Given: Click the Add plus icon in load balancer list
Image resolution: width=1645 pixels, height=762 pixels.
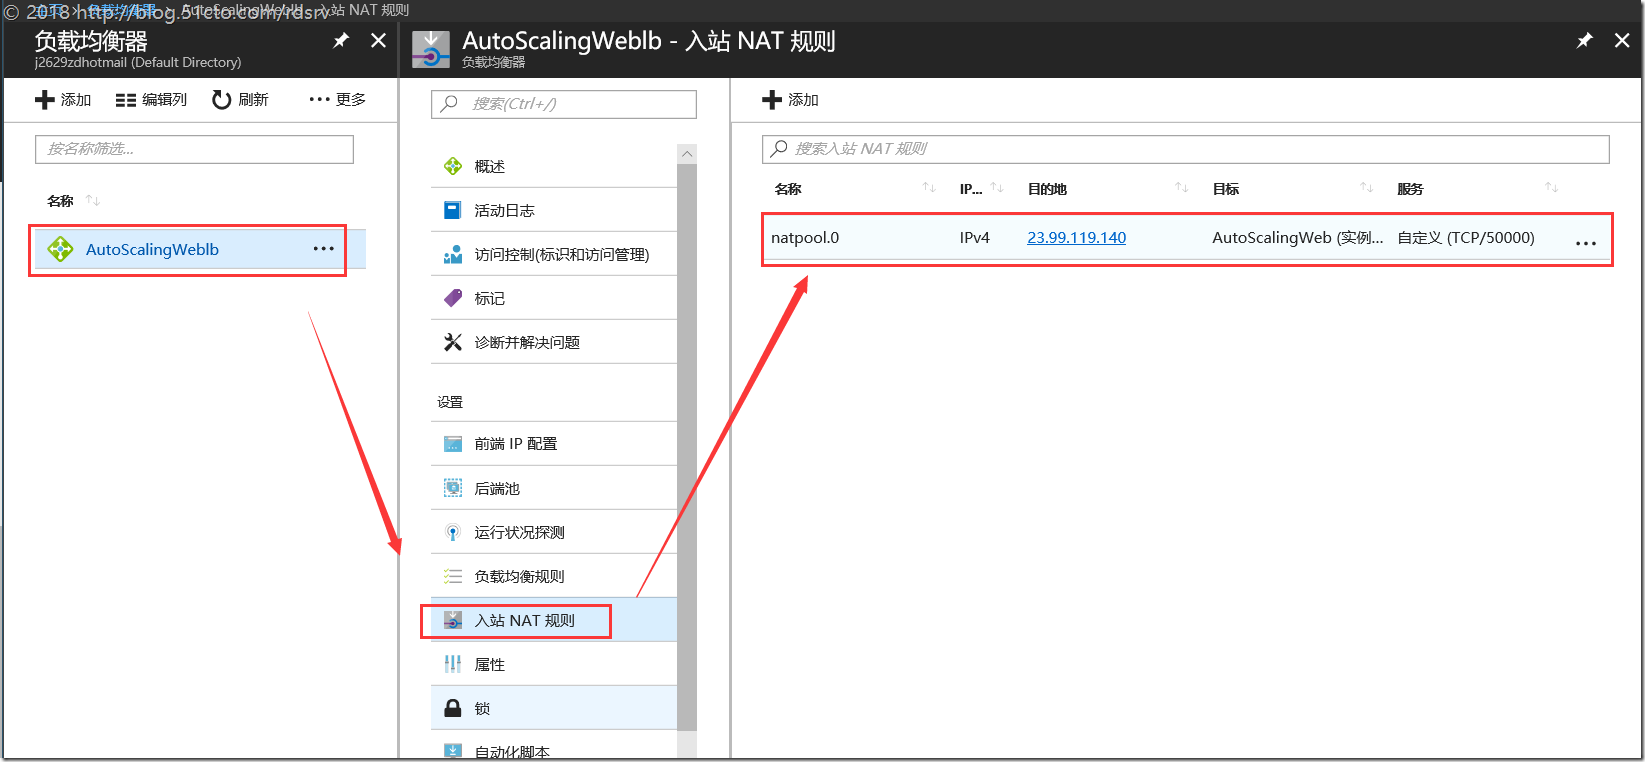Looking at the screenshot, I should pyautogui.click(x=44, y=100).
